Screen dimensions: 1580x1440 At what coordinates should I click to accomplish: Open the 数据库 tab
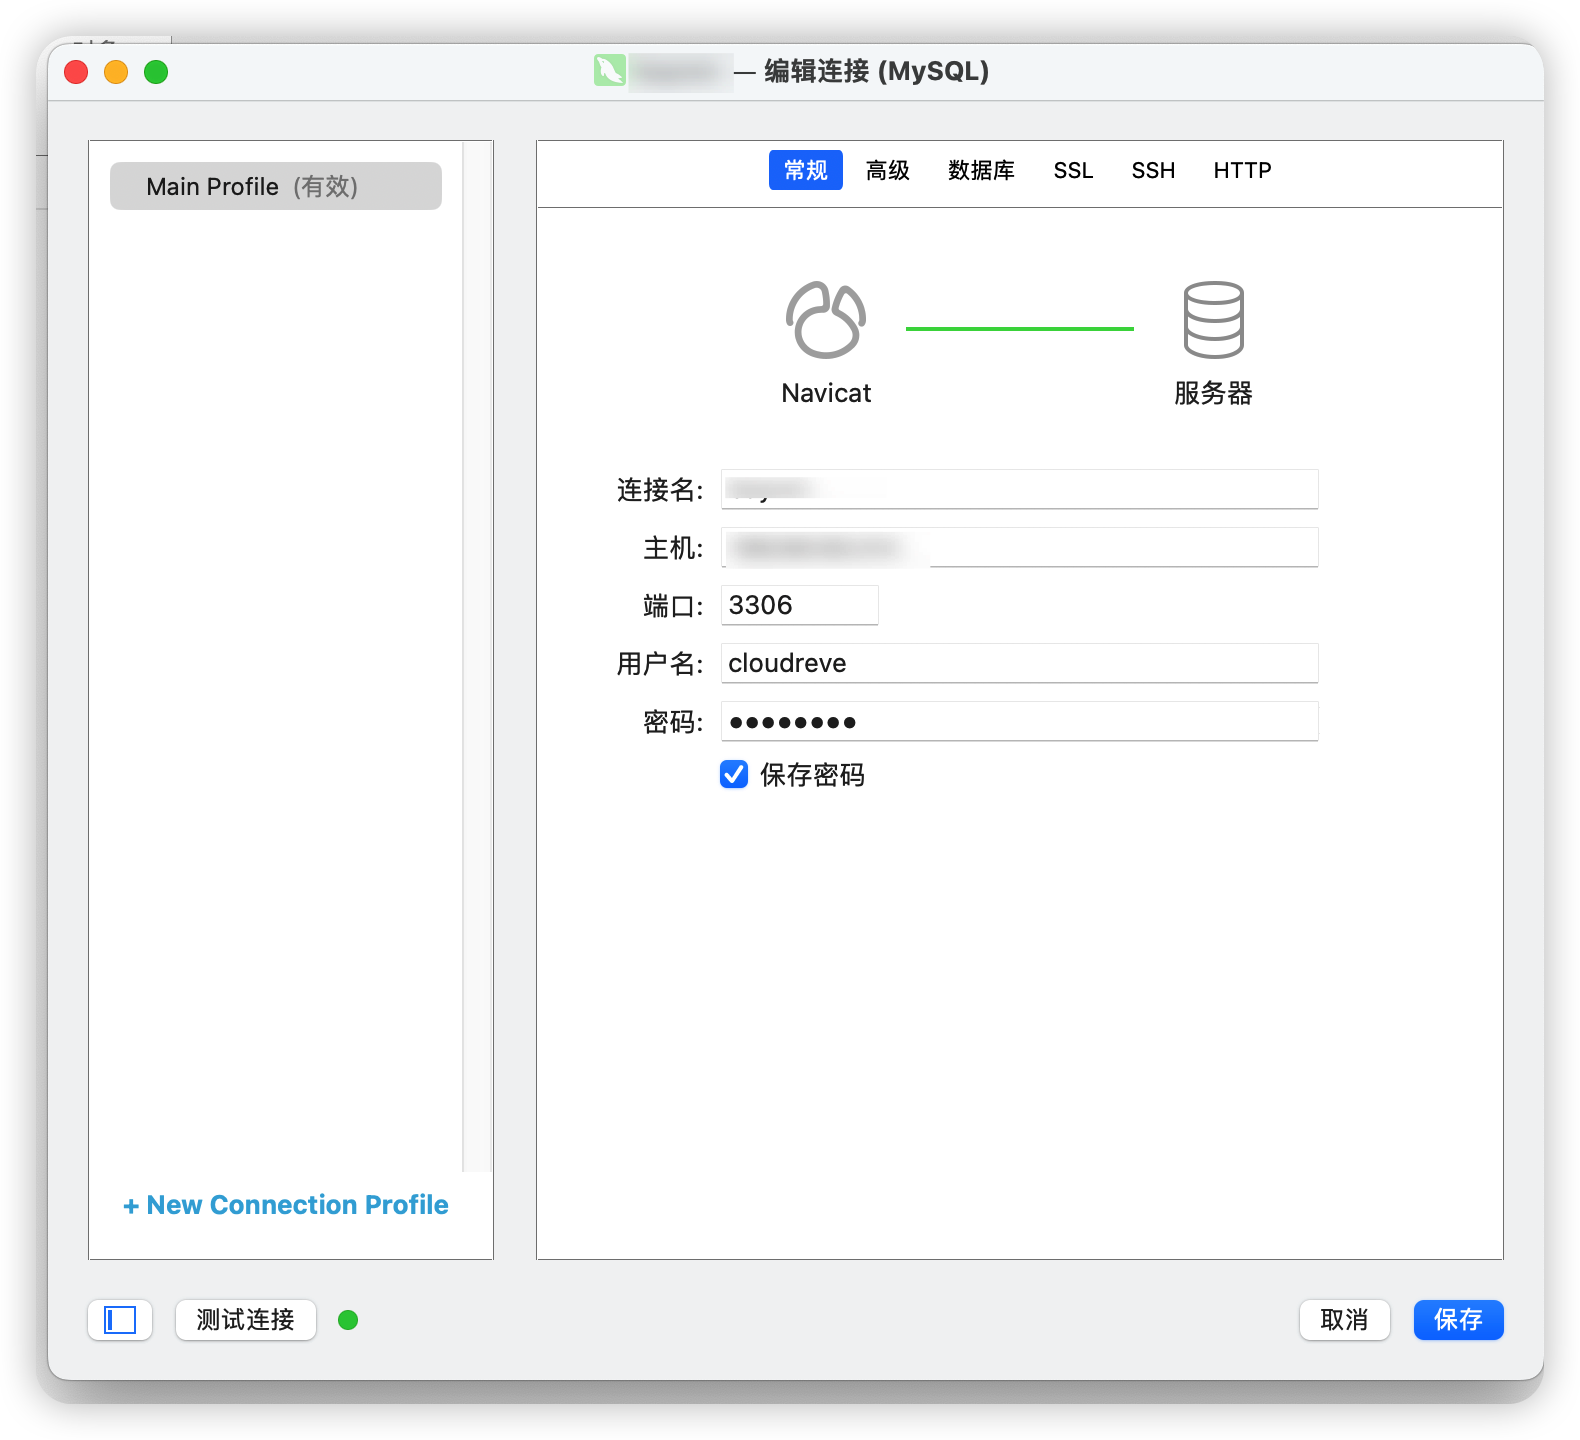point(981,170)
